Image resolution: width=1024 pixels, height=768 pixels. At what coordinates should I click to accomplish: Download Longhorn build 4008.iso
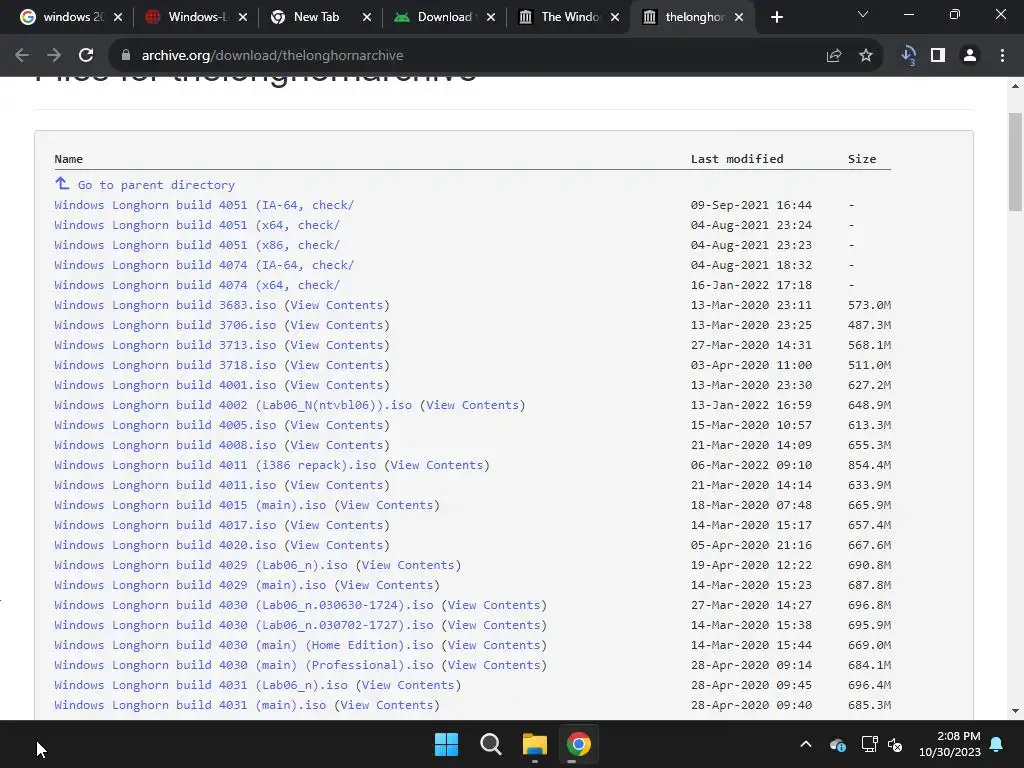[x=165, y=445]
